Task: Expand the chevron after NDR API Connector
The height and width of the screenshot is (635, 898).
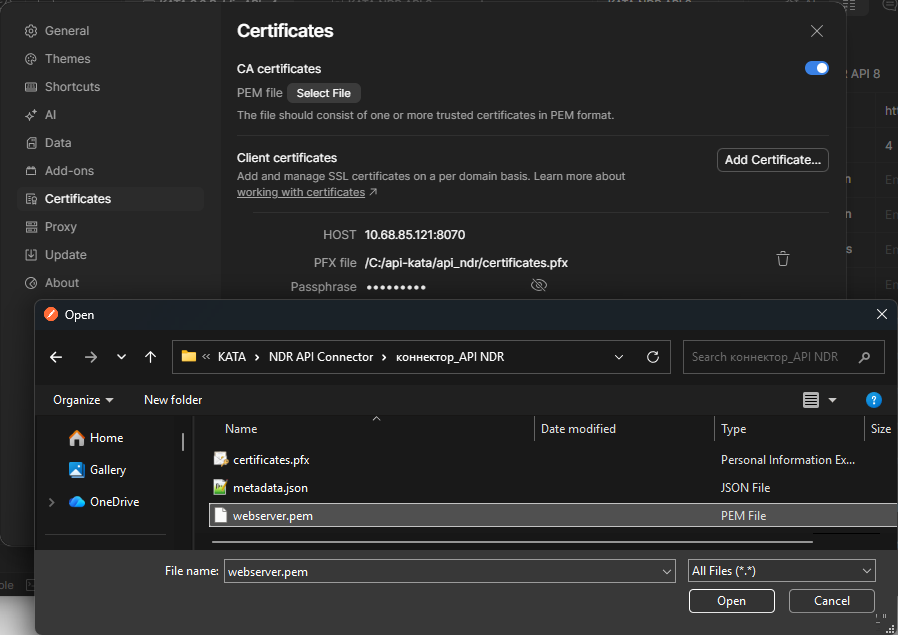Action: click(x=384, y=357)
